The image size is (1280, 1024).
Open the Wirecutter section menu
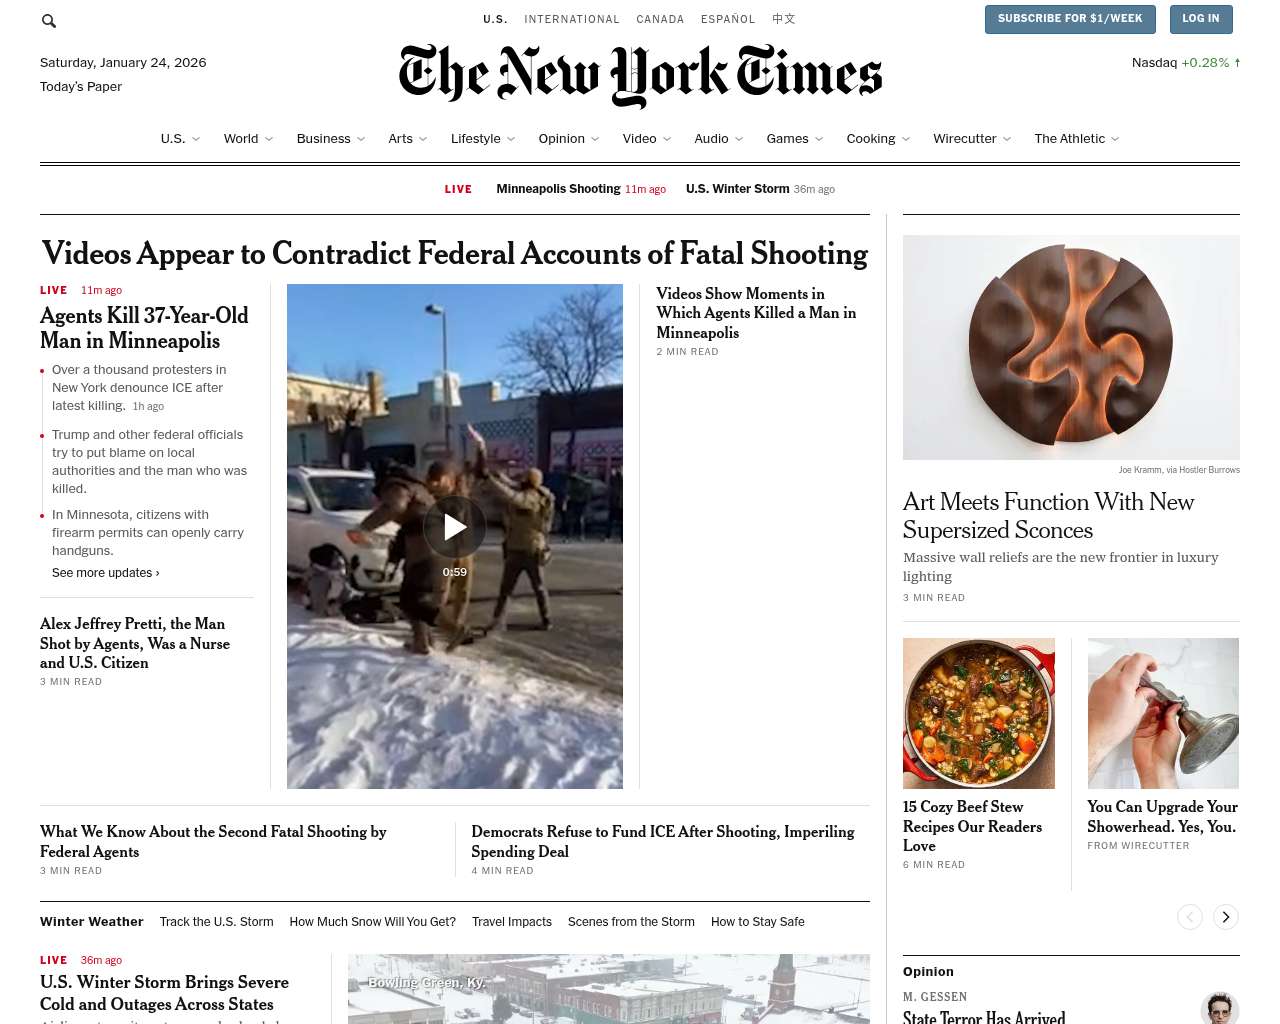[x=972, y=139]
